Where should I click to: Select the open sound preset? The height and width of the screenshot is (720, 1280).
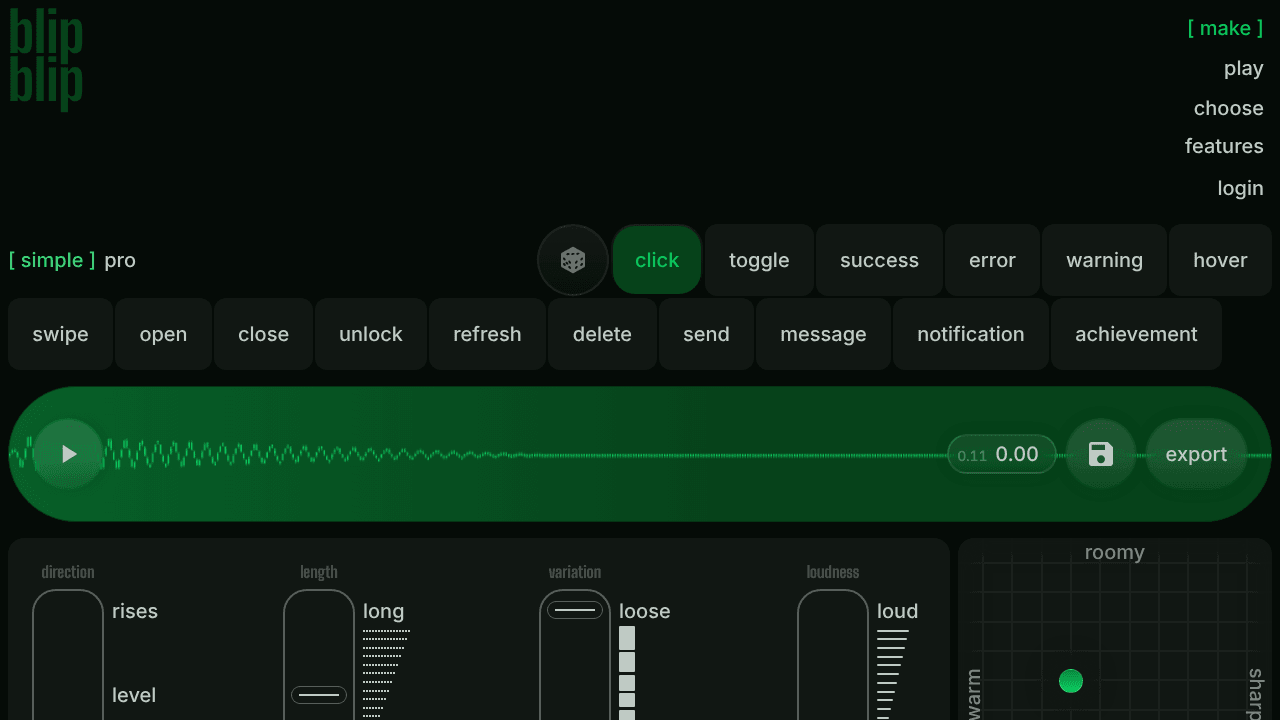(x=163, y=334)
